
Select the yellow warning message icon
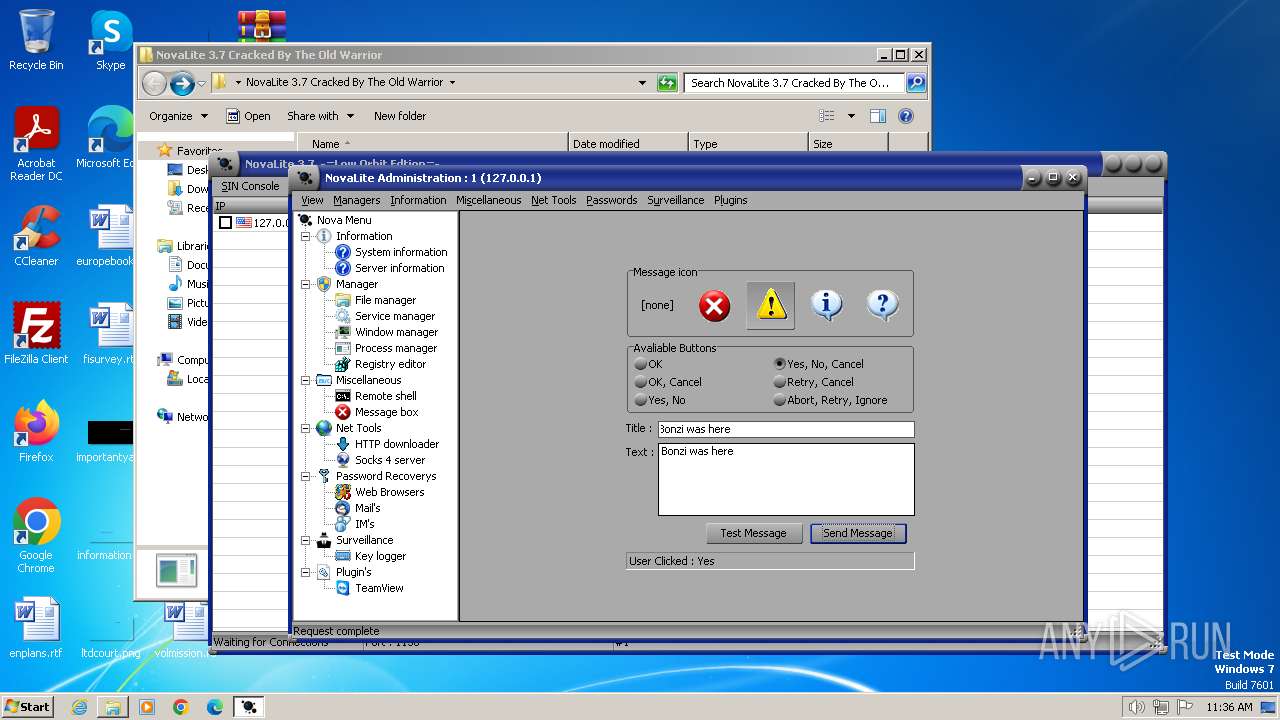pos(771,305)
